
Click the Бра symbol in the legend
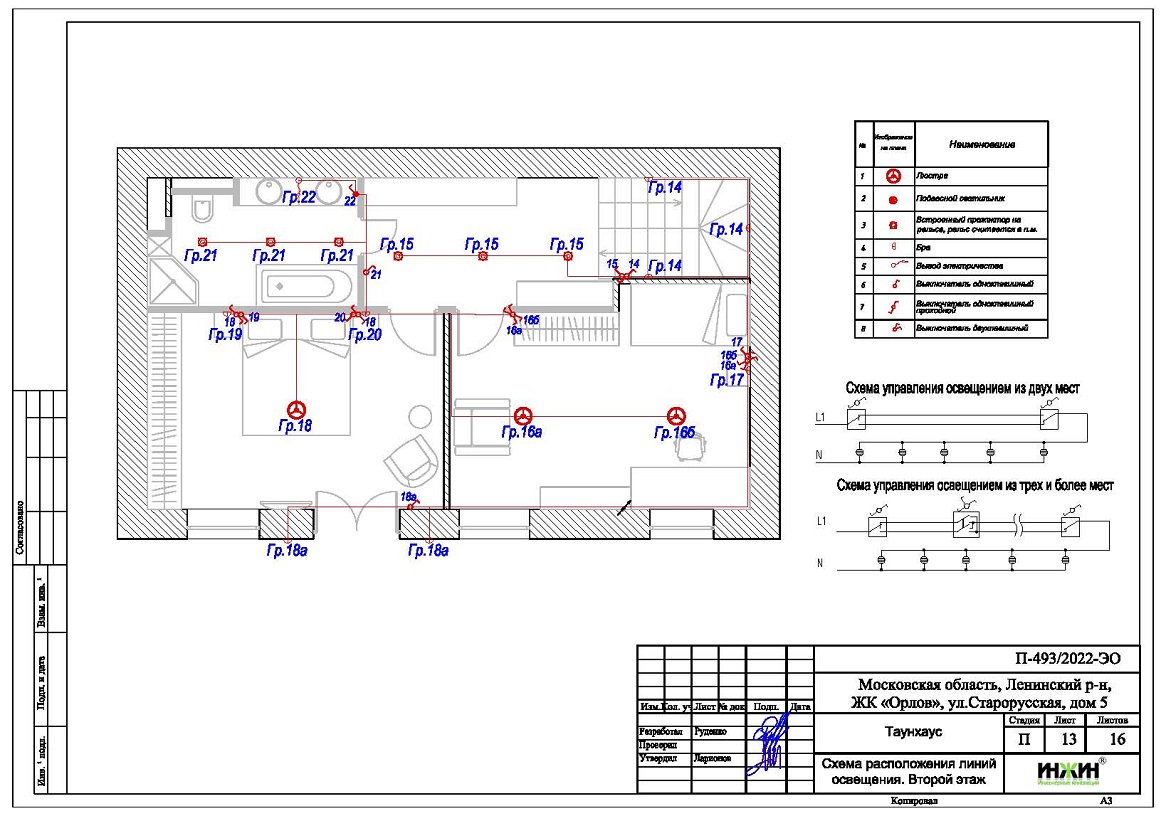click(x=892, y=244)
